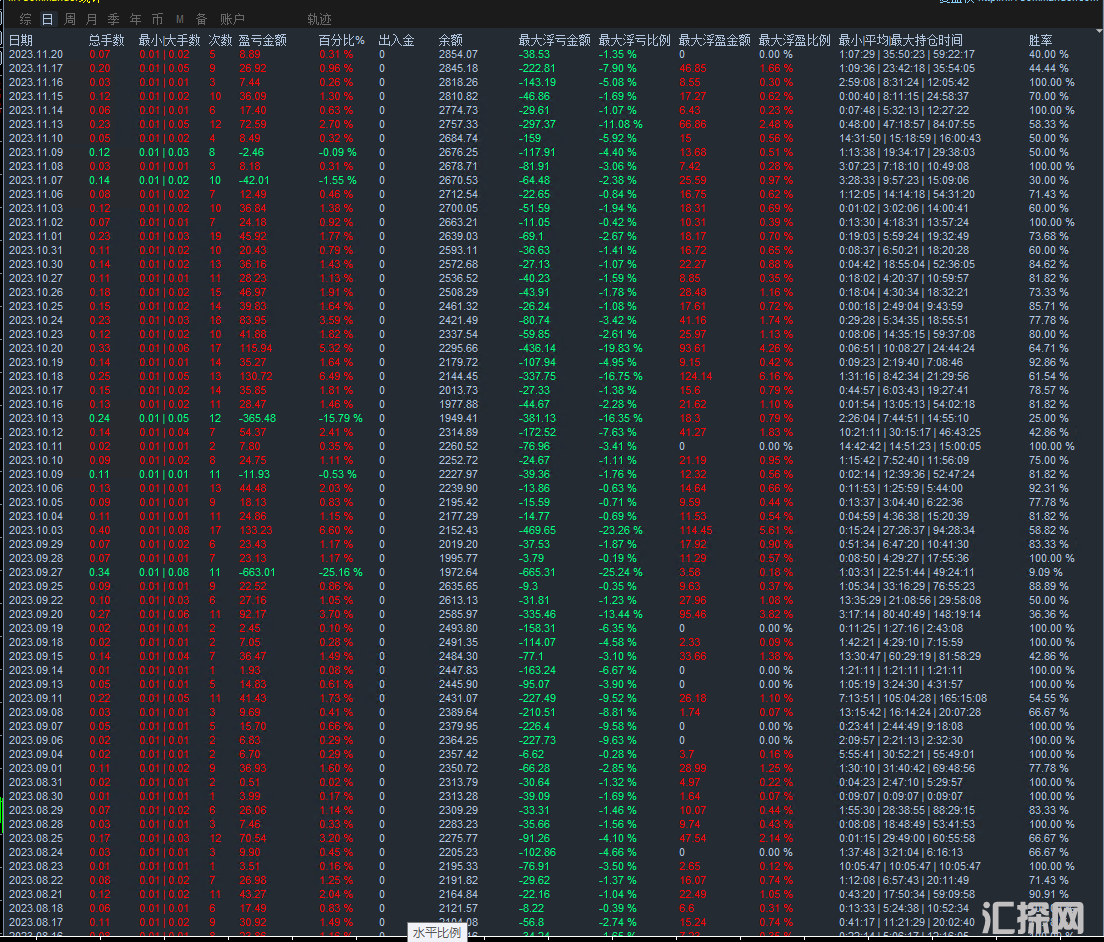Click the 余额 column header
1104x942 pixels.
tap(450, 40)
